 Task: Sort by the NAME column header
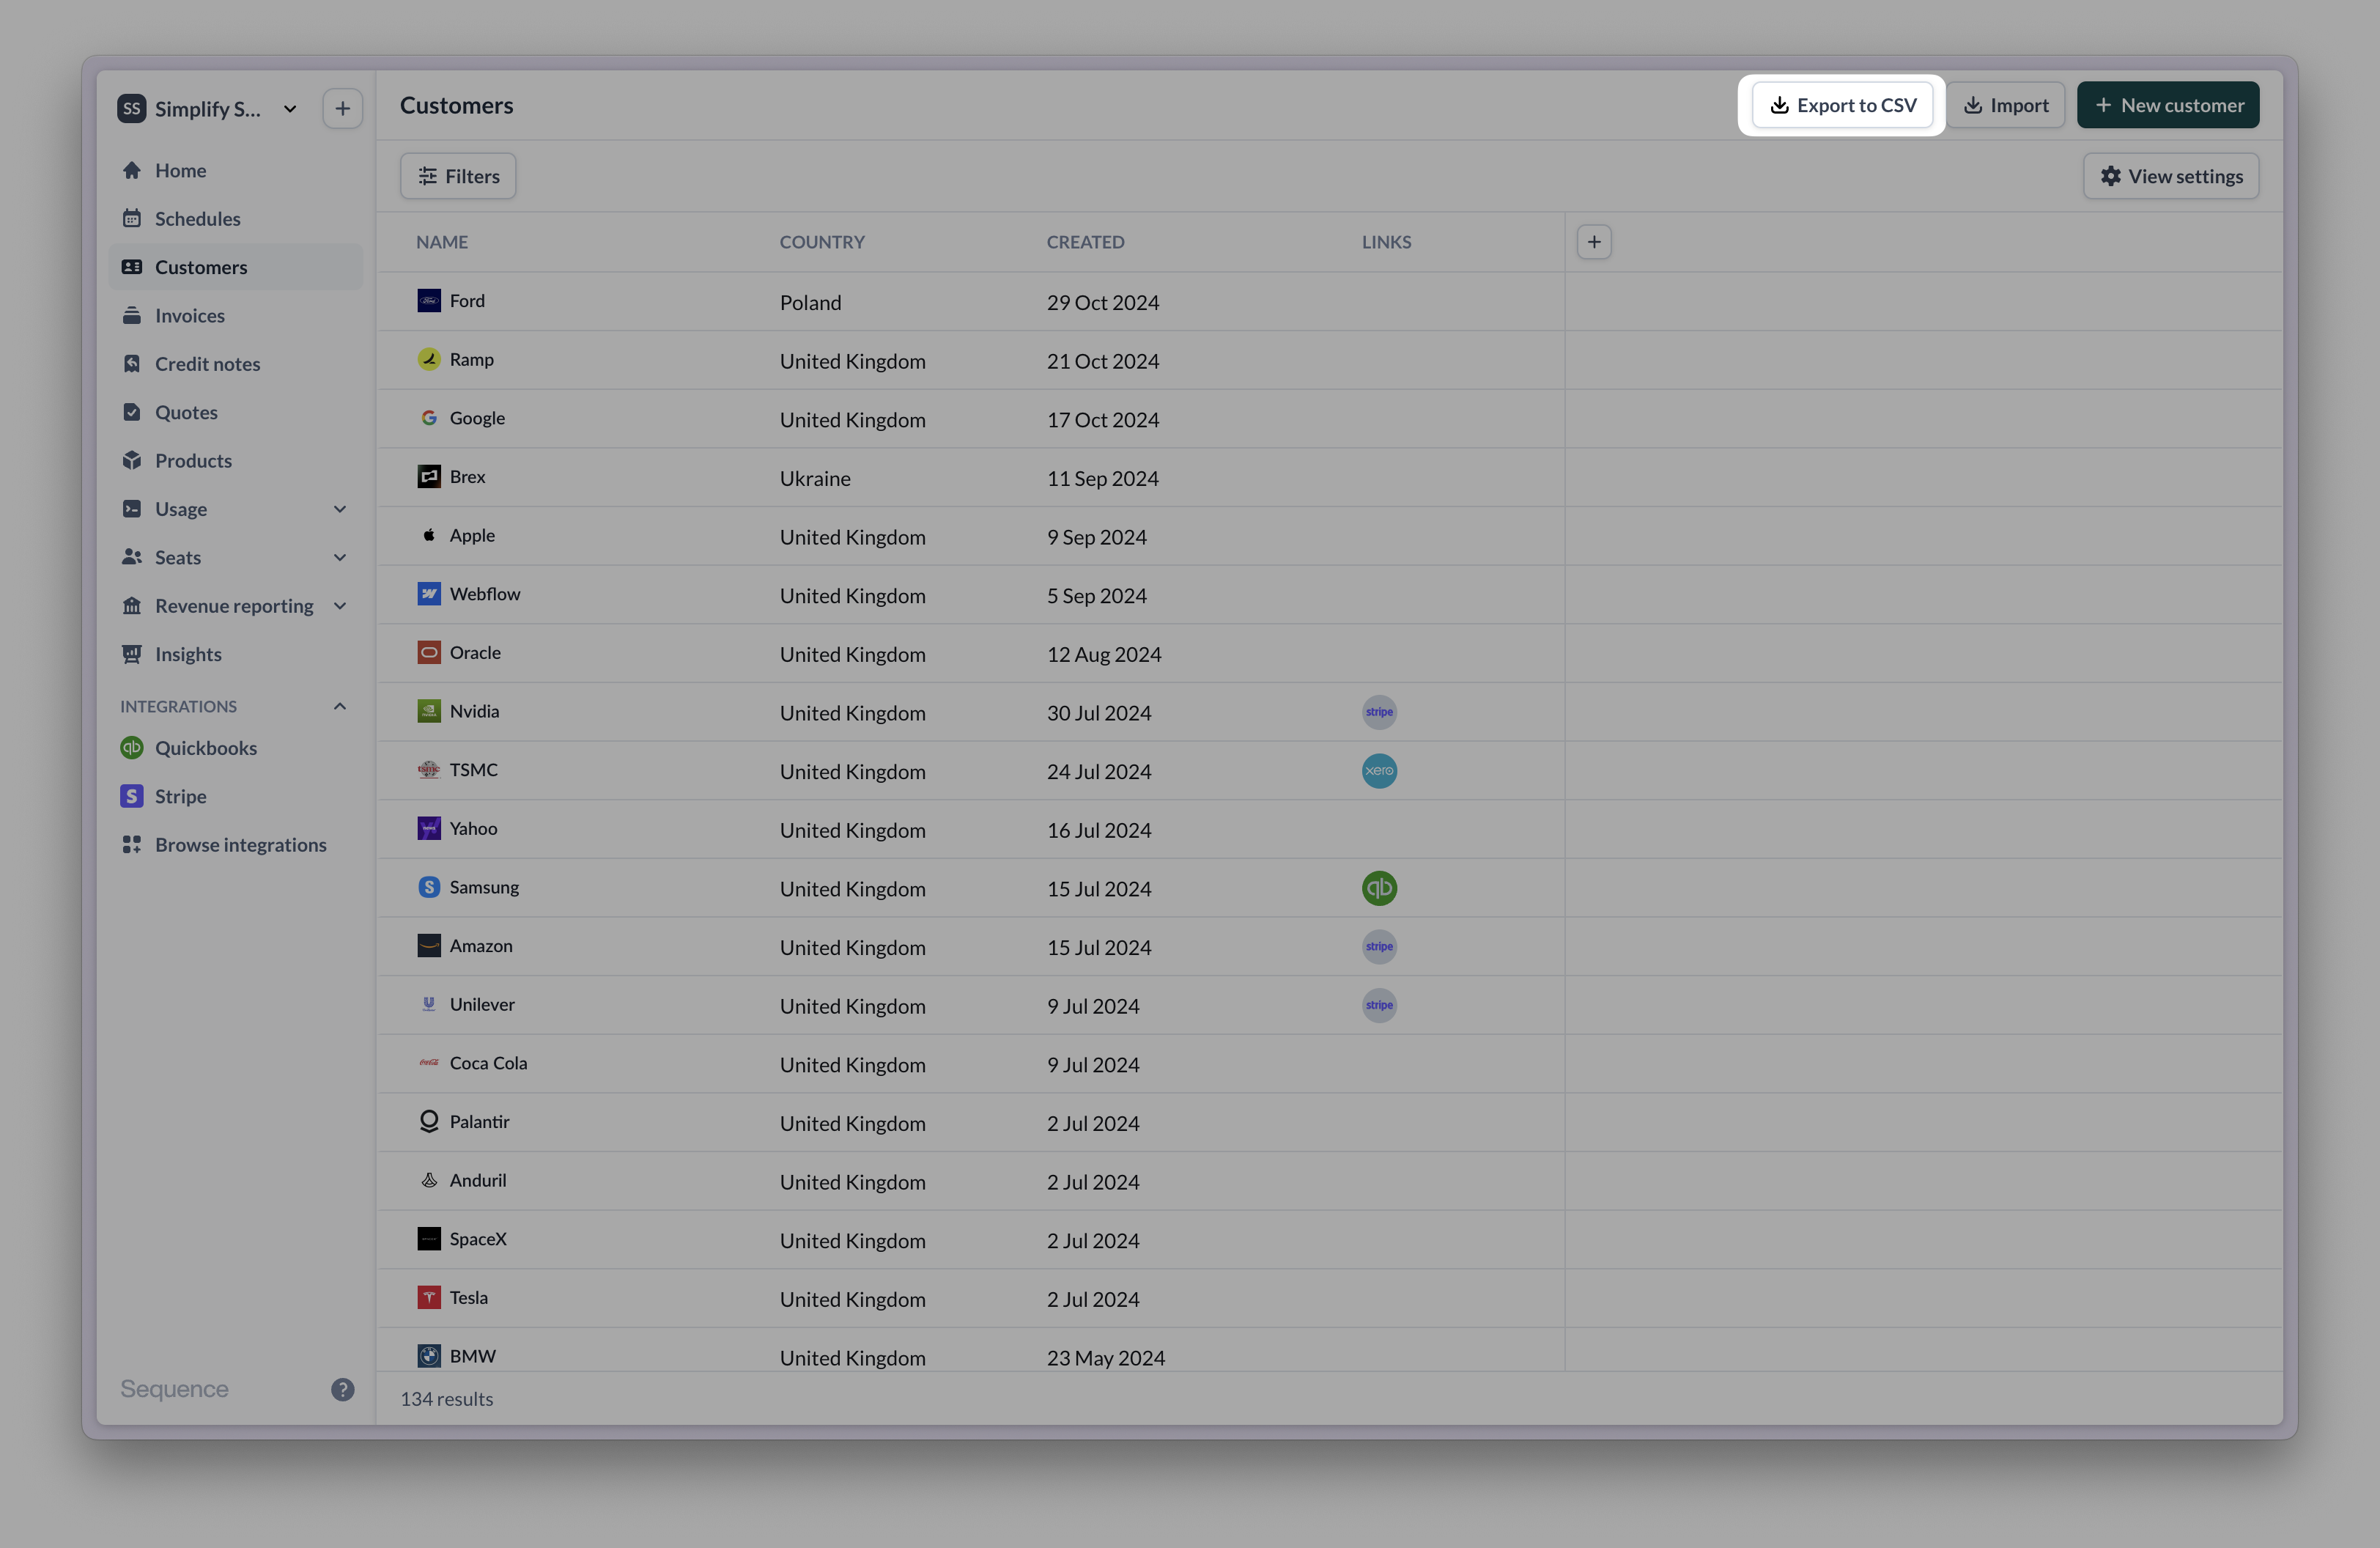442,242
